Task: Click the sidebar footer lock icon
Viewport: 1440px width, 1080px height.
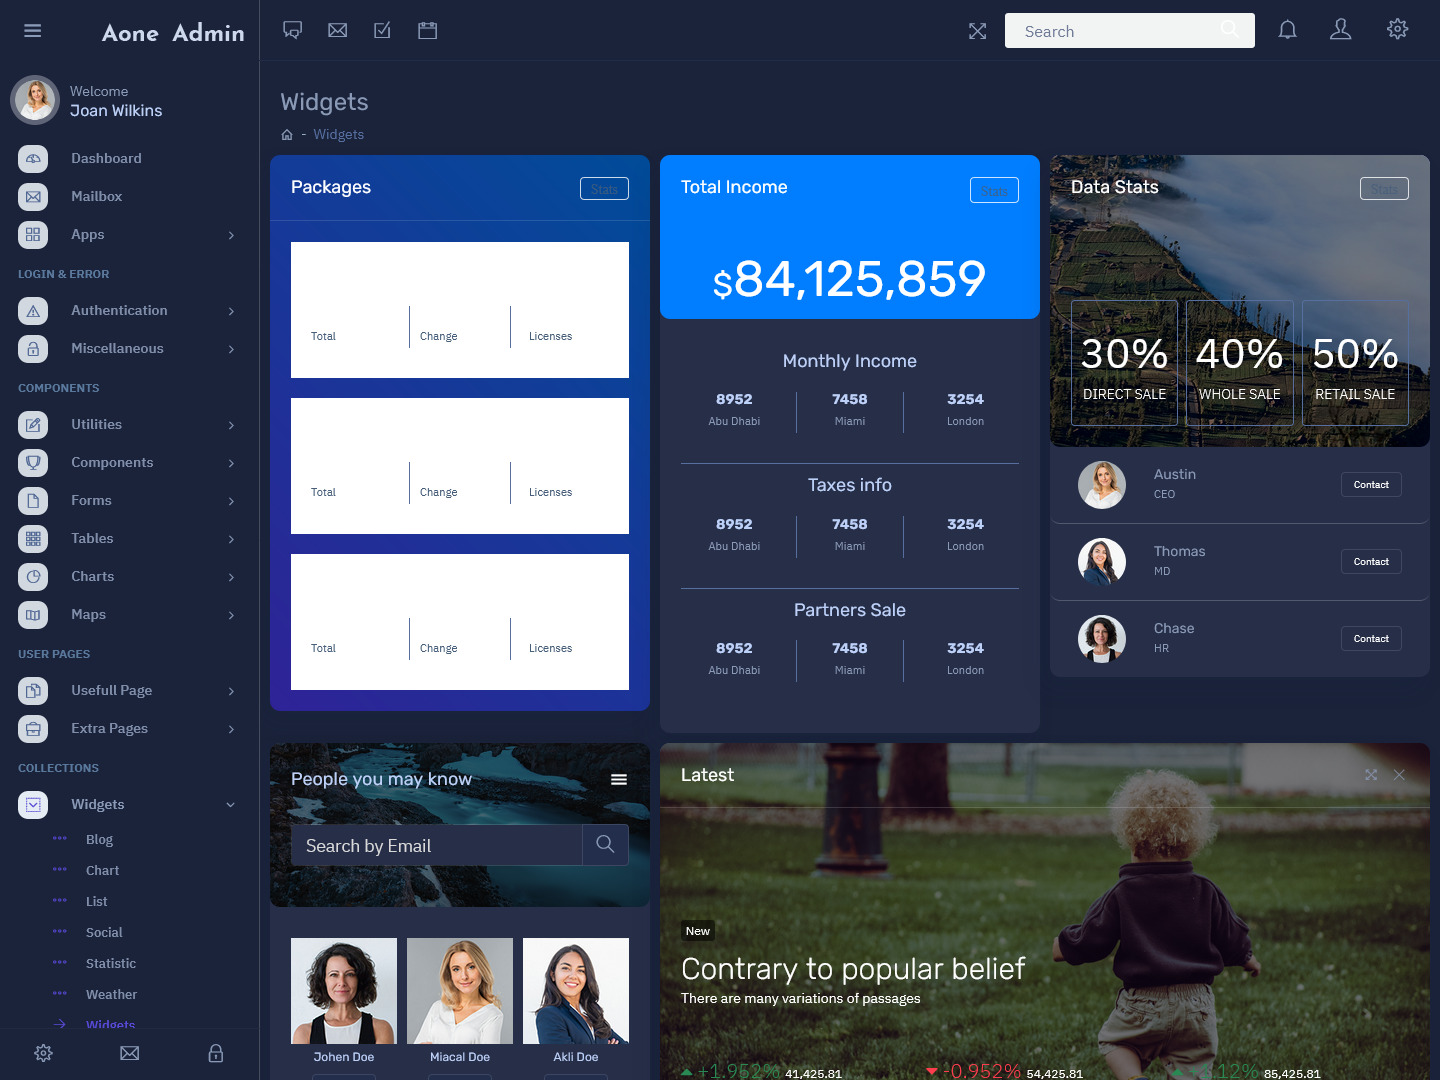Action: tap(216, 1053)
